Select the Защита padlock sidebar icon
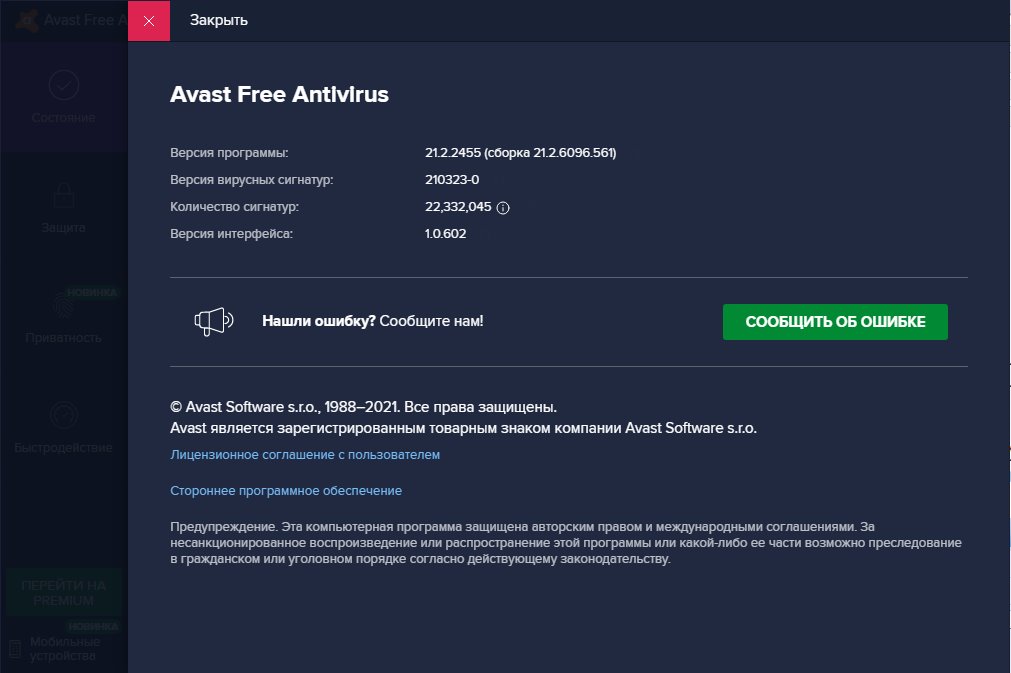 [x=63, y=195]
